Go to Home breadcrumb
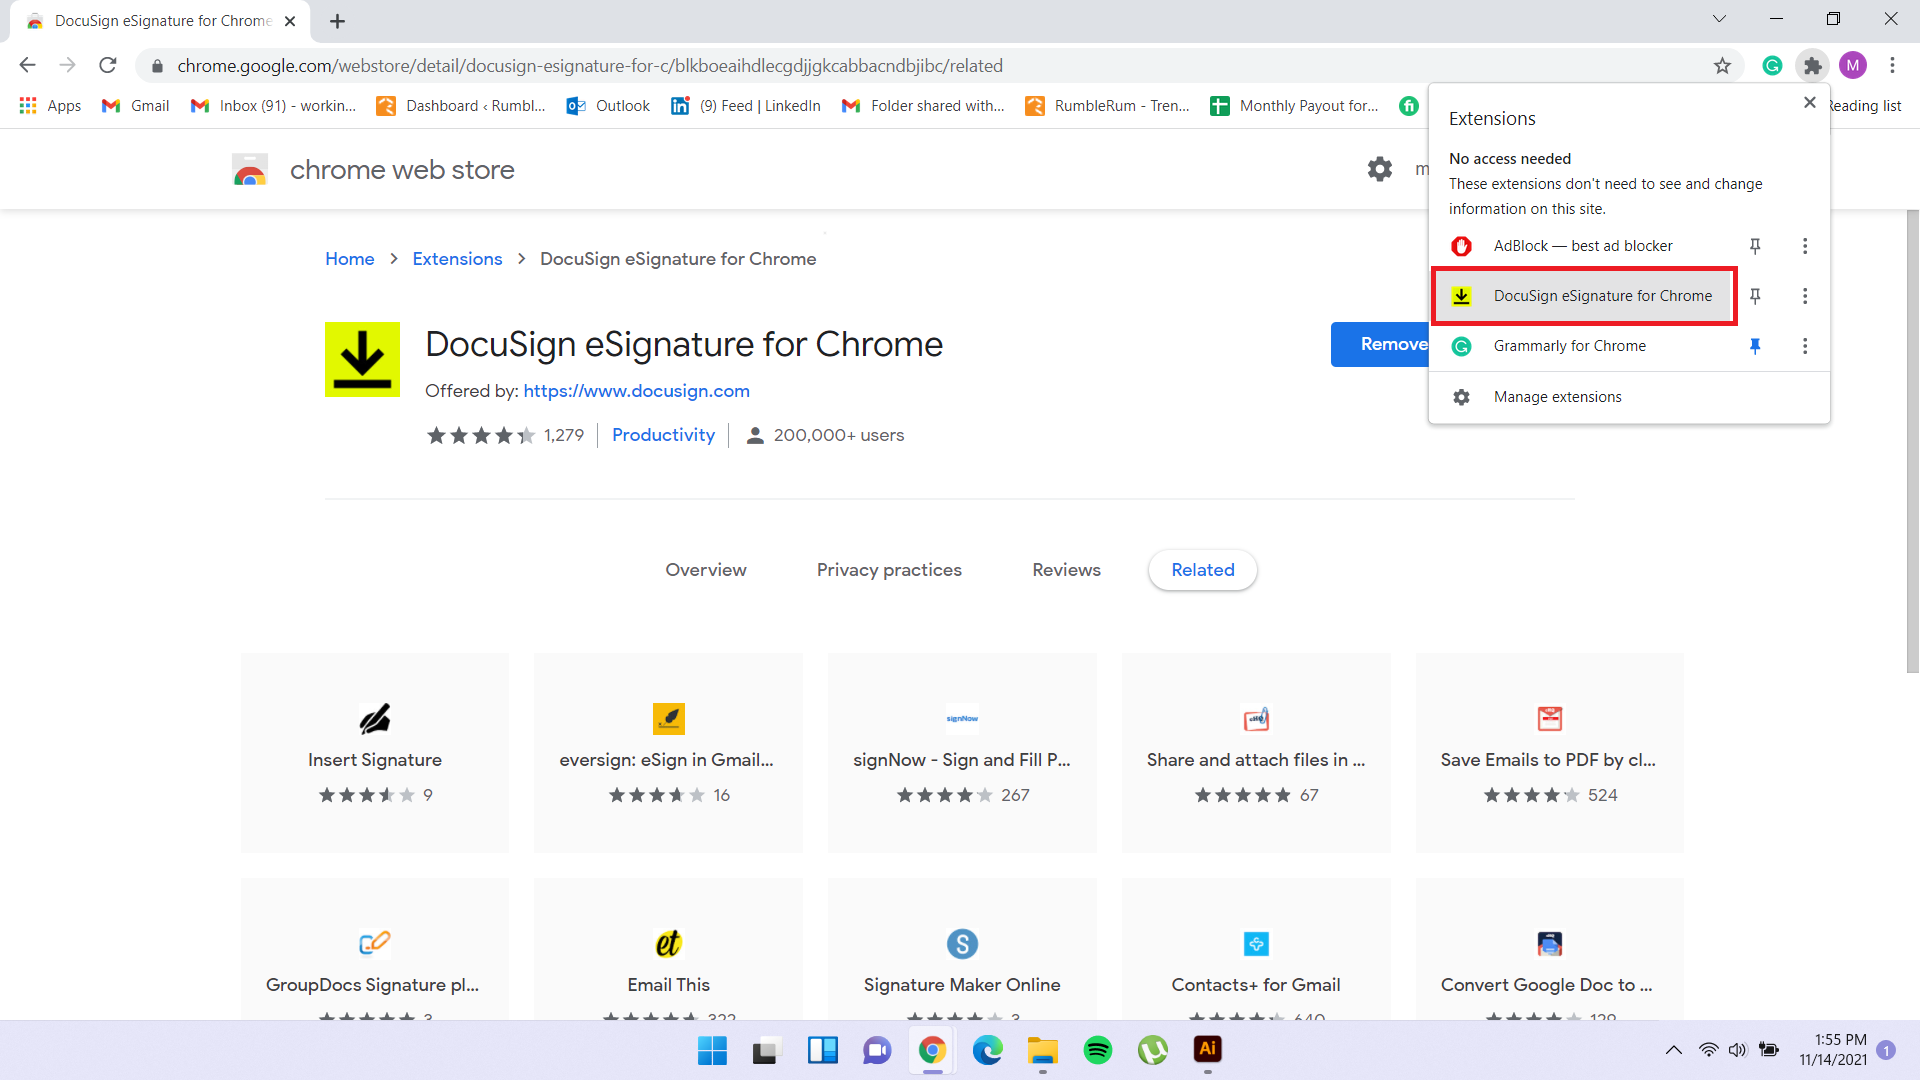1920x1080 pixels. pos(350,259)
